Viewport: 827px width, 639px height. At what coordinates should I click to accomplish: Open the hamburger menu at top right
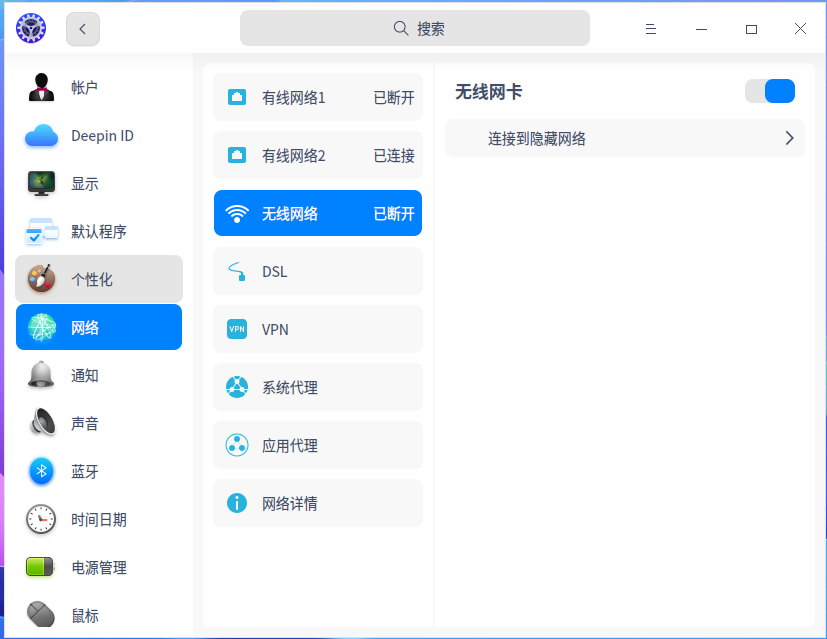pos(651,29)
